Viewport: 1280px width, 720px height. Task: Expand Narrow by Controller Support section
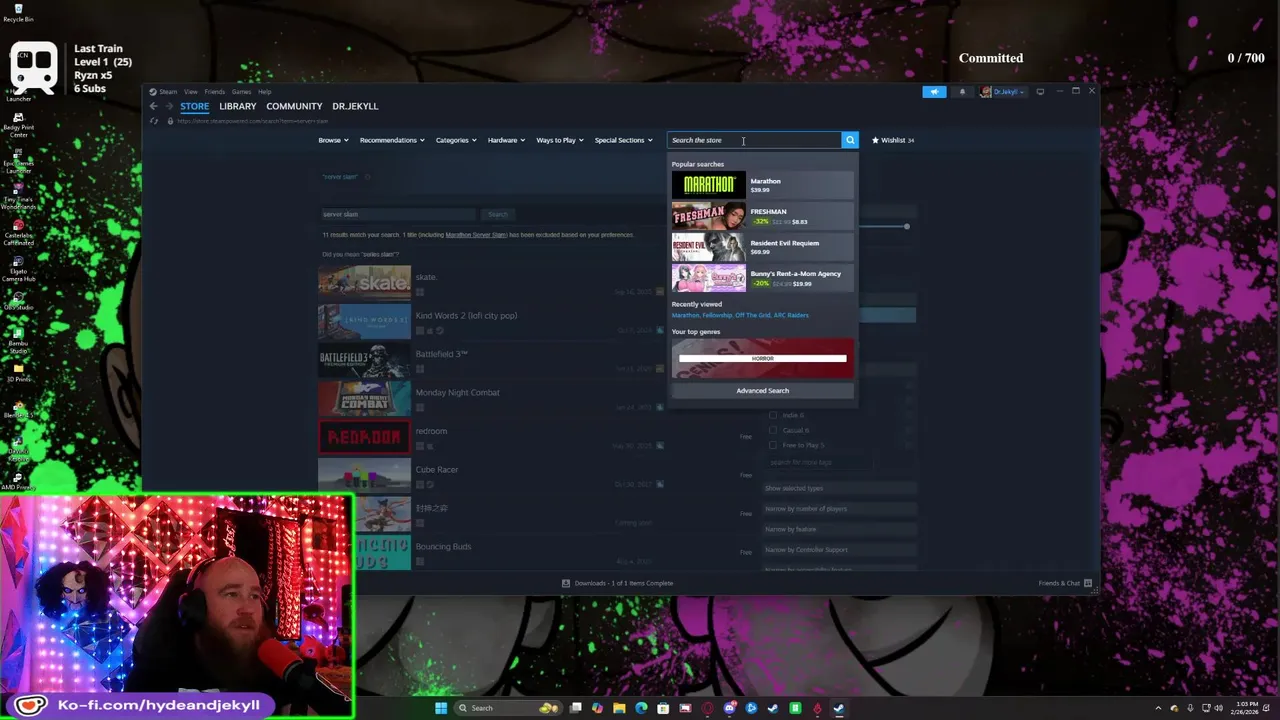click(x=840, y=549)
